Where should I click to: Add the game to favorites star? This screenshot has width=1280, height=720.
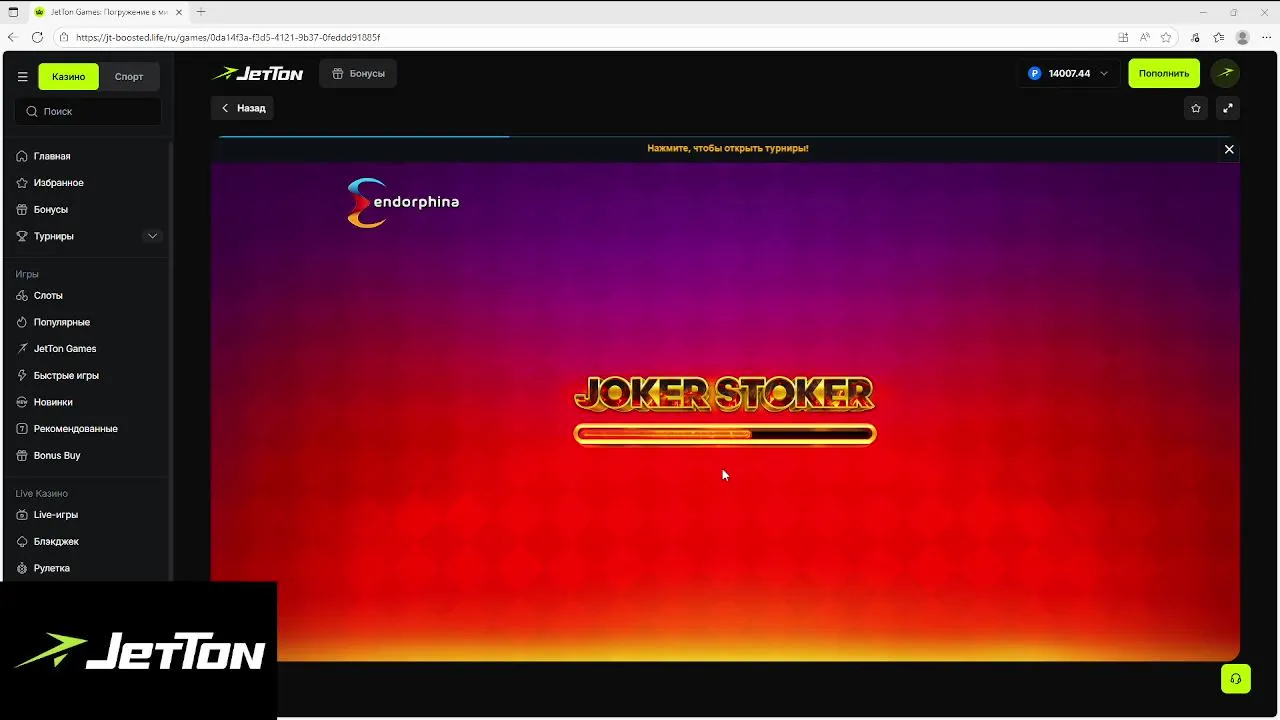point(1196,108)
